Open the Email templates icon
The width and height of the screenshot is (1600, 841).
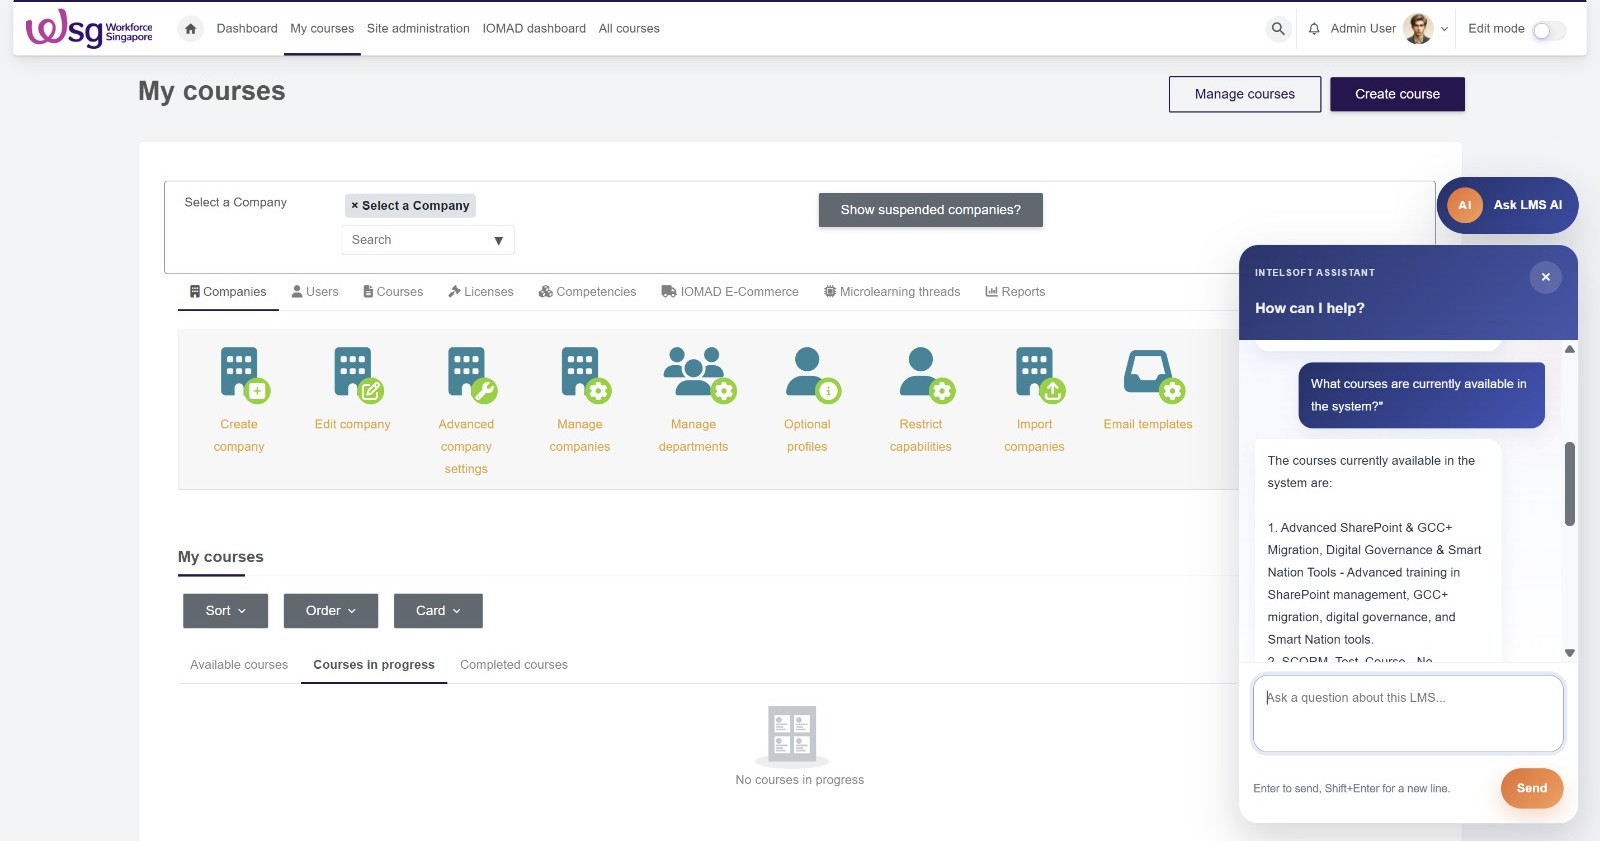1153,375
